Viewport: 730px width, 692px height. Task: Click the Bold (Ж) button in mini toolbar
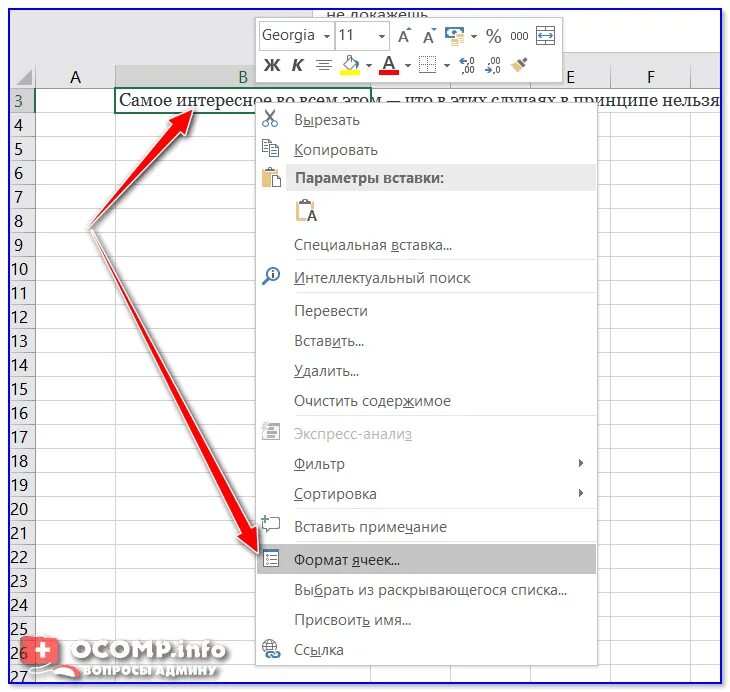tap(272, 65)
